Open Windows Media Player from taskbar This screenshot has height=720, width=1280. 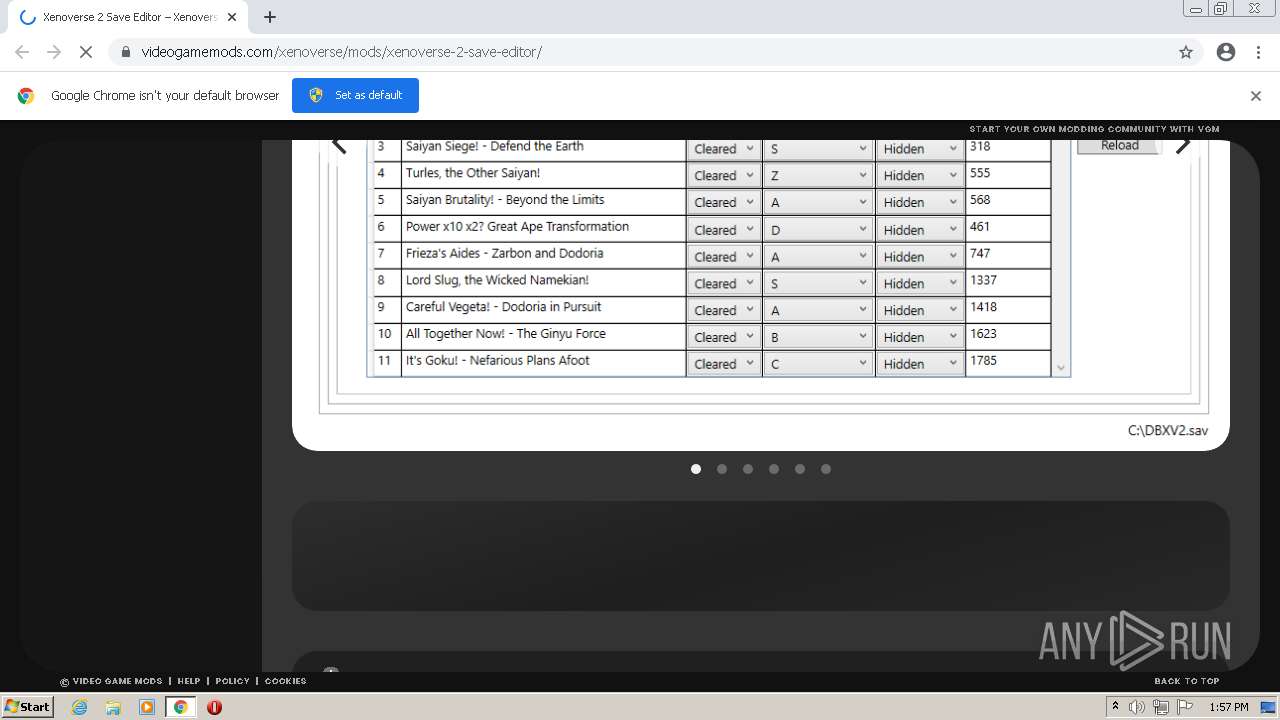pos(147,707)
